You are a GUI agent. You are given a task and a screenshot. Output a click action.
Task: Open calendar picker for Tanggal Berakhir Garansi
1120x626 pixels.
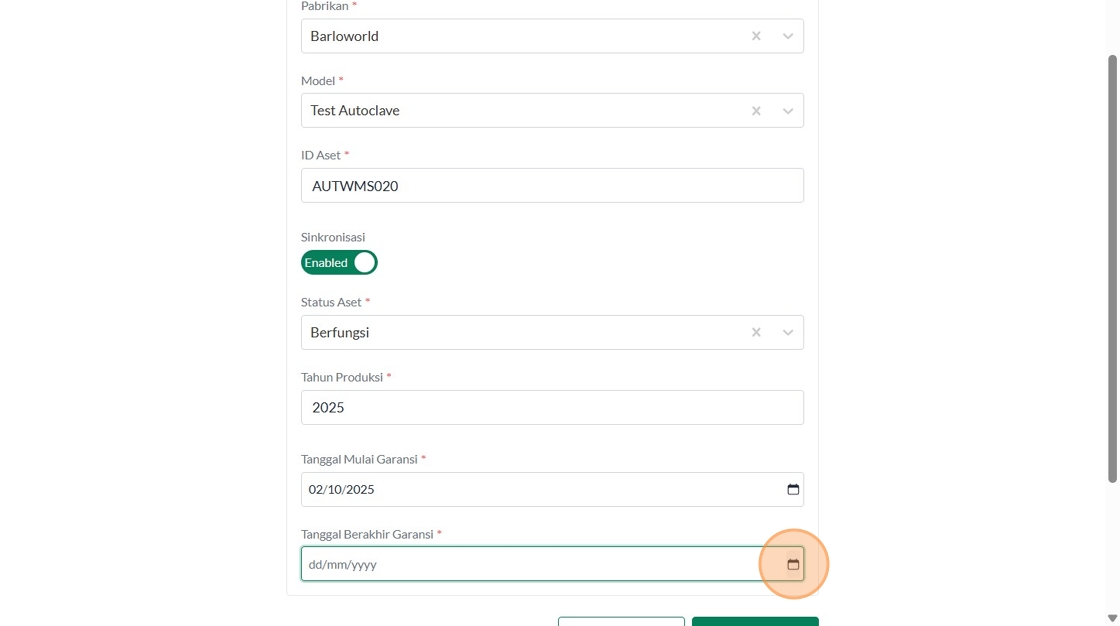click(793, 565)
